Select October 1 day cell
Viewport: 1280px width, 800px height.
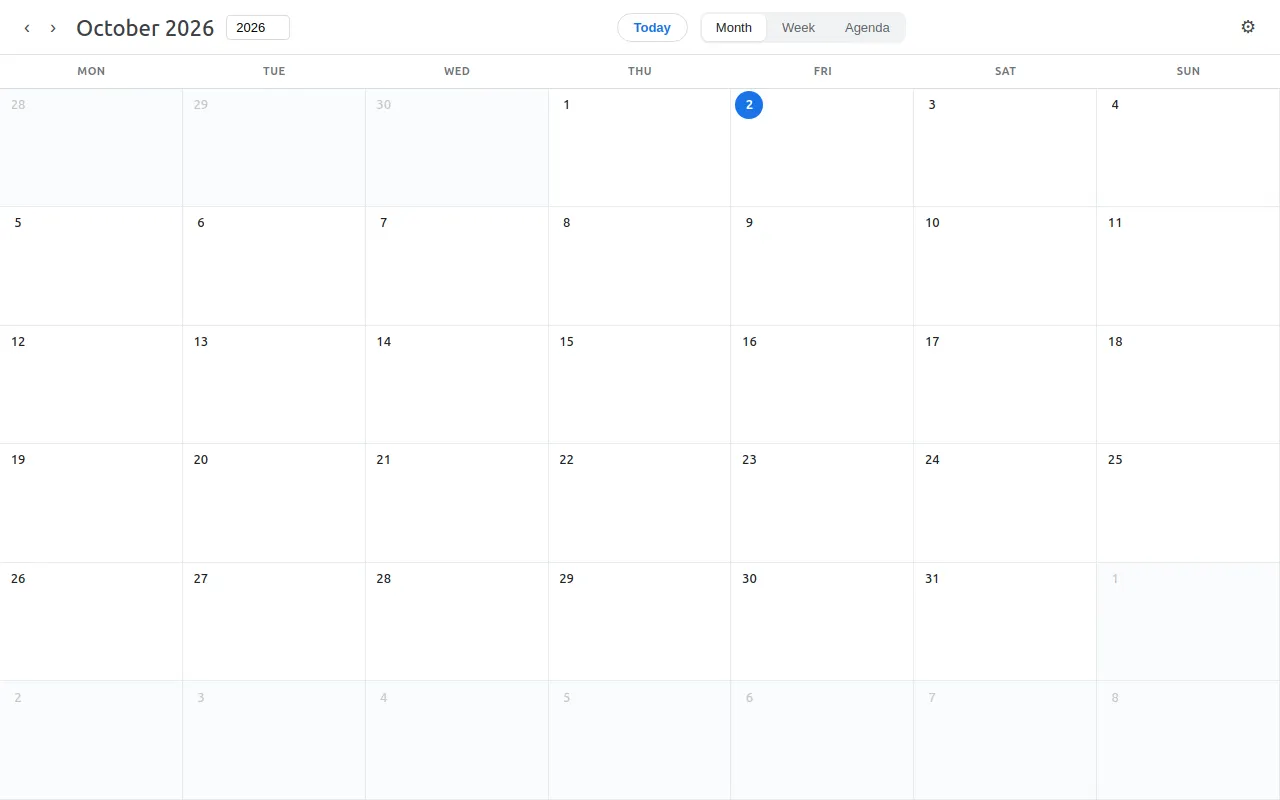click(640, 148)
